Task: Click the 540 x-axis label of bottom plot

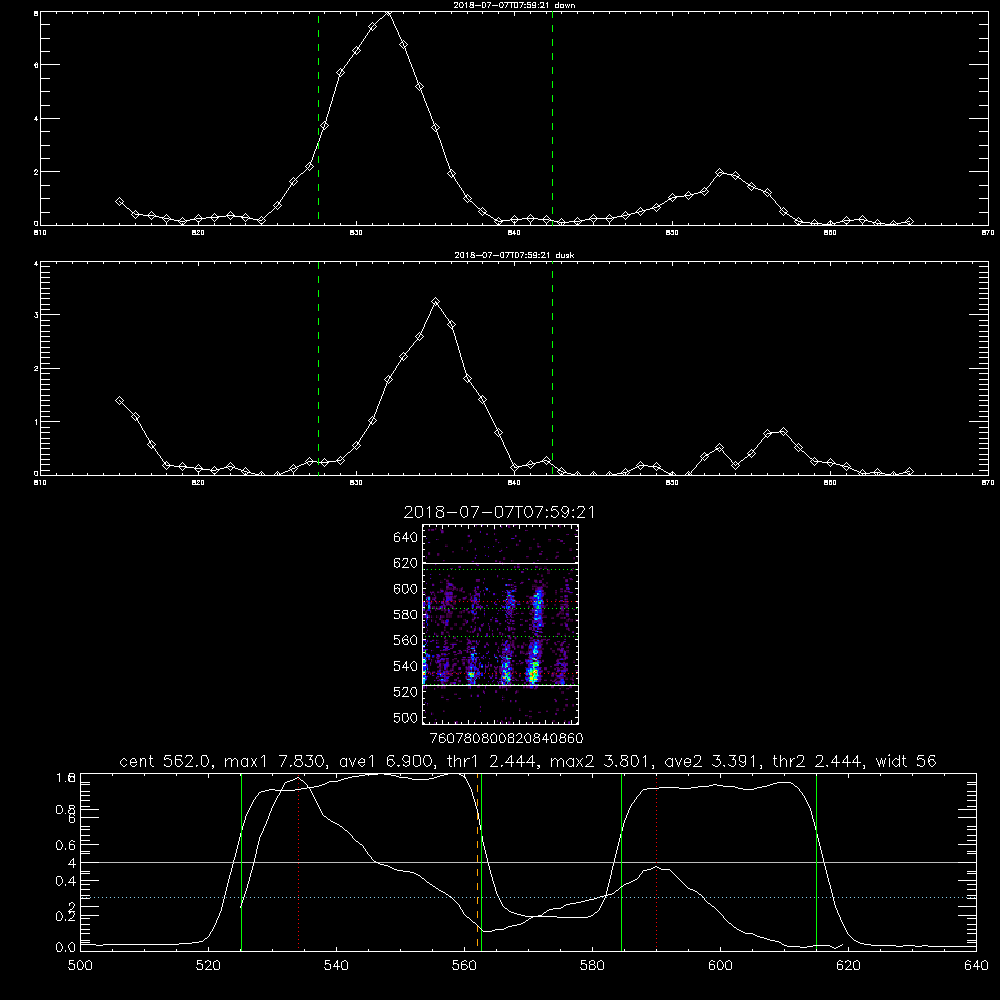Action: (x=336, y=966)
